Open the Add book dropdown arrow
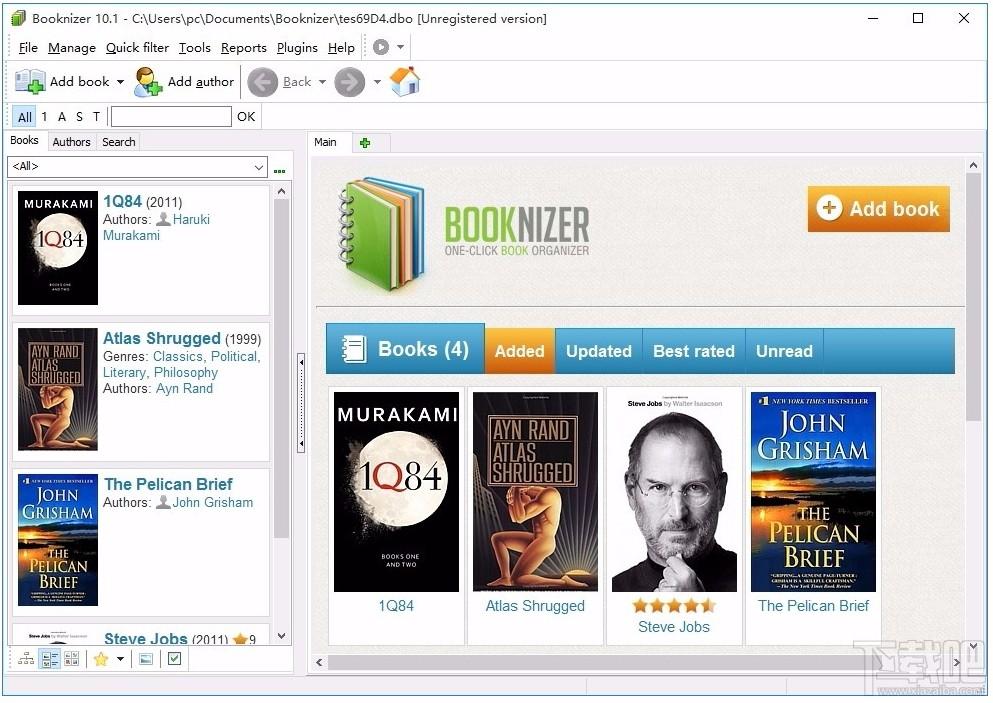 (120, 82)
